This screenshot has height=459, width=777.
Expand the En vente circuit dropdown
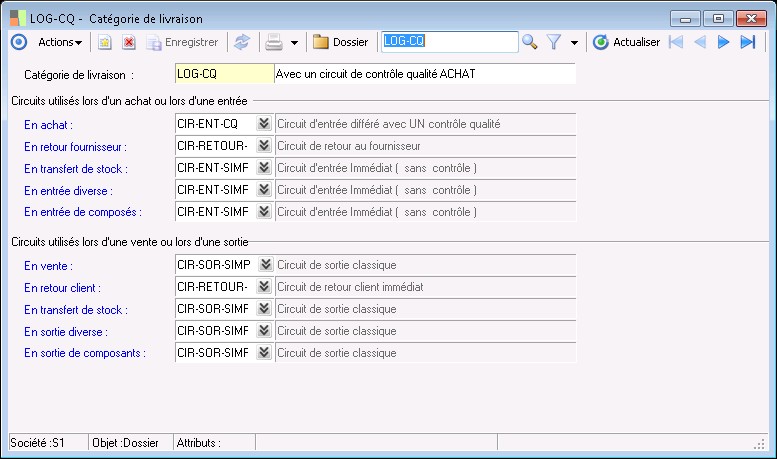266,264
